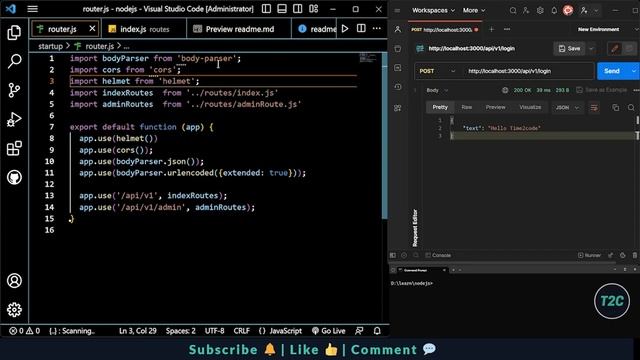
Task: Open the response Body dropdown
Action: [437, 90]
